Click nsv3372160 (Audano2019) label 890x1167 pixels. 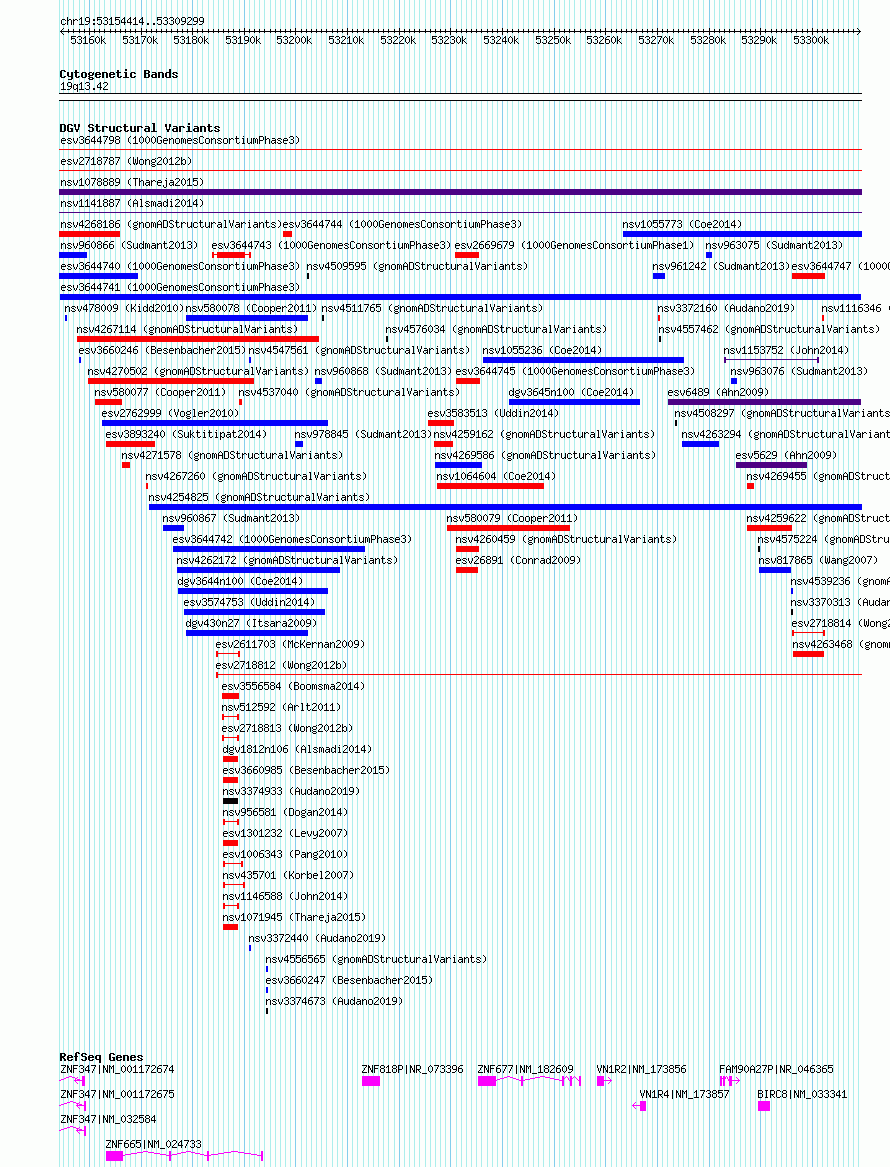[x=726, y=308]
